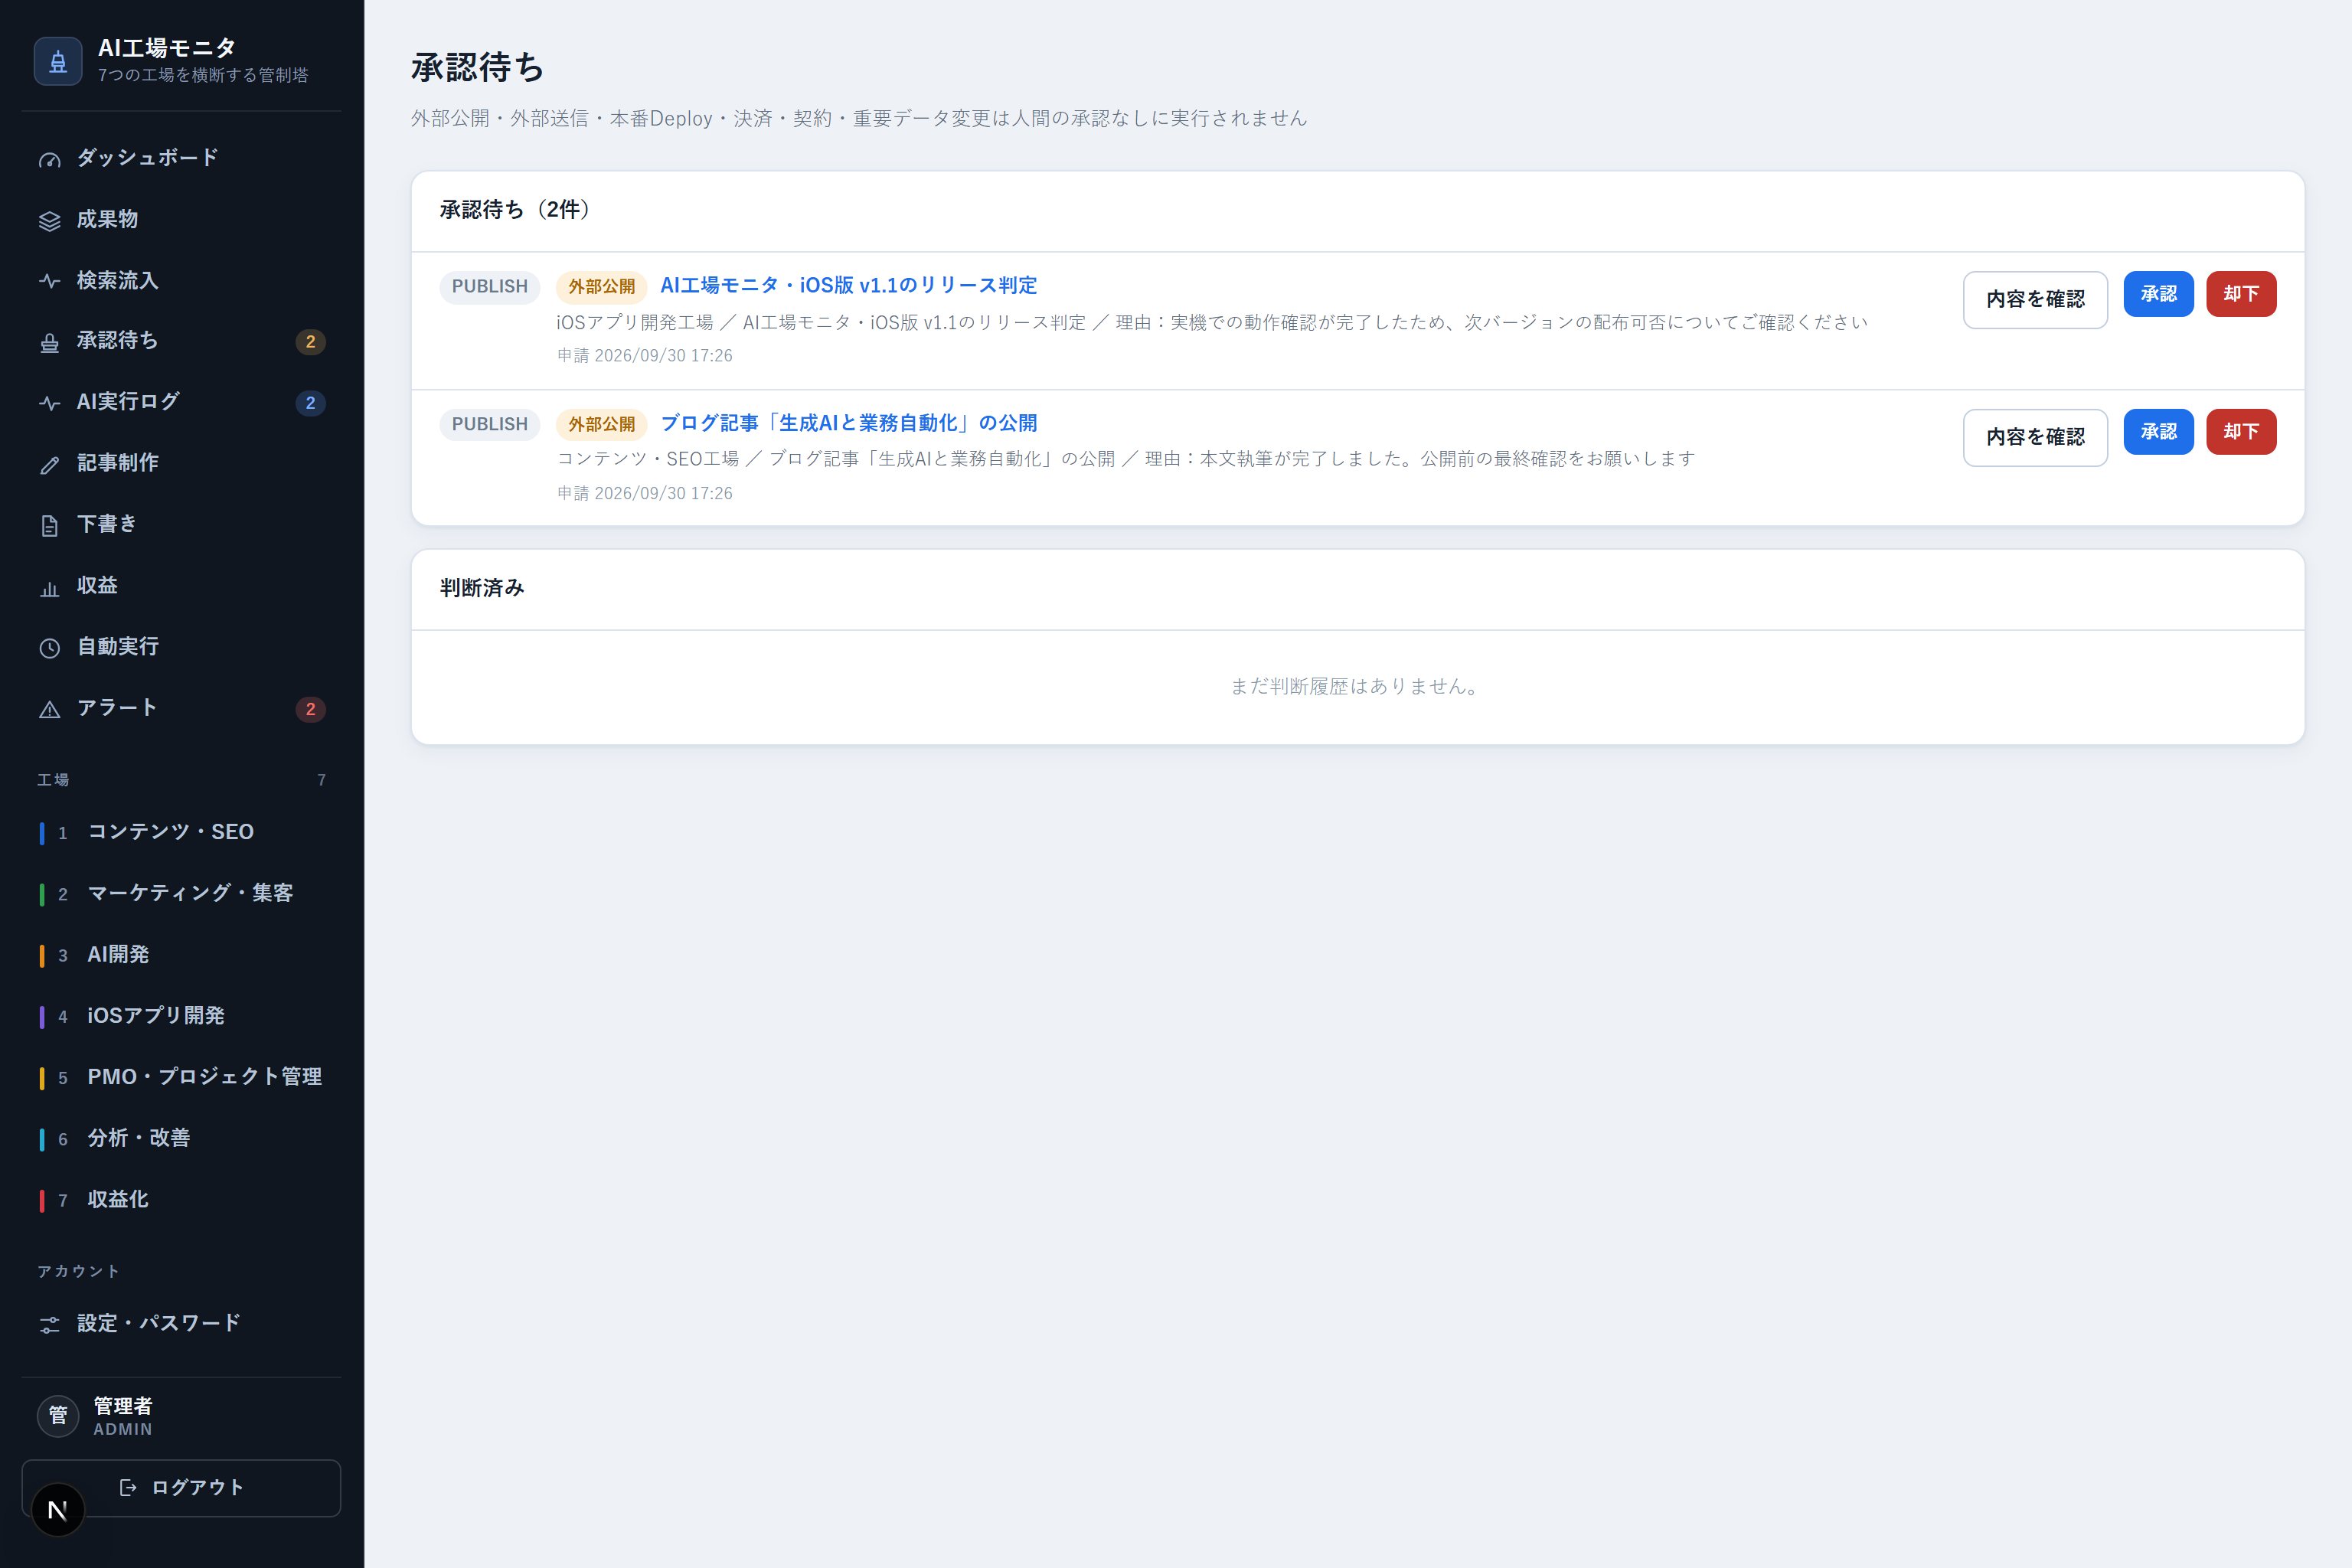Select factory 6 分析・改善
The width and height of the screenshot is (2352, 1568).
[181, 1138]
